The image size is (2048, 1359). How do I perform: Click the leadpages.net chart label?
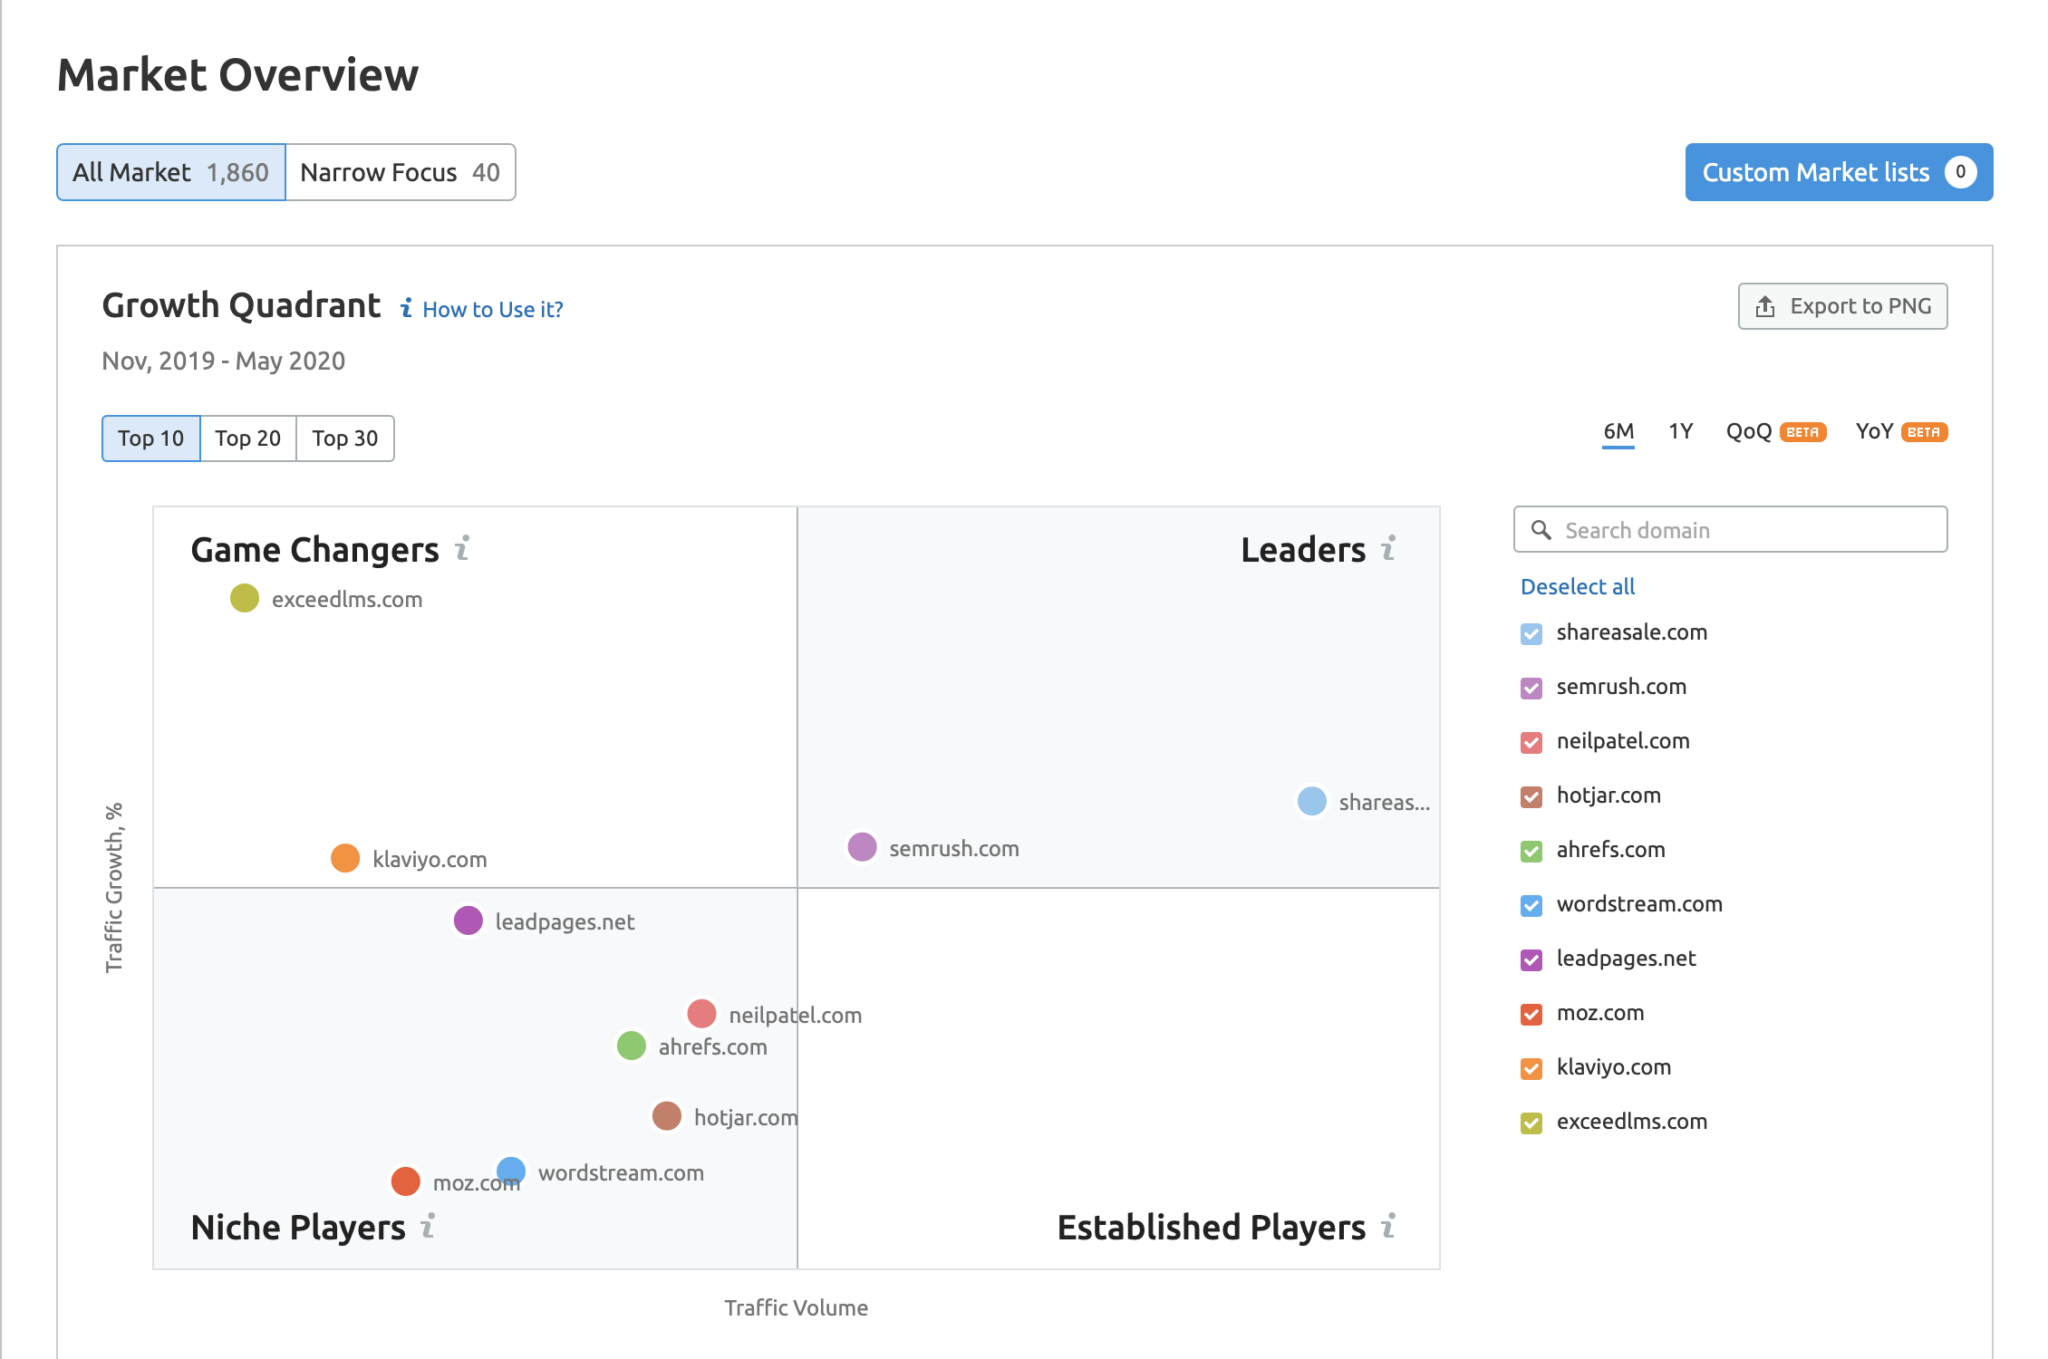tap(564, 922)
